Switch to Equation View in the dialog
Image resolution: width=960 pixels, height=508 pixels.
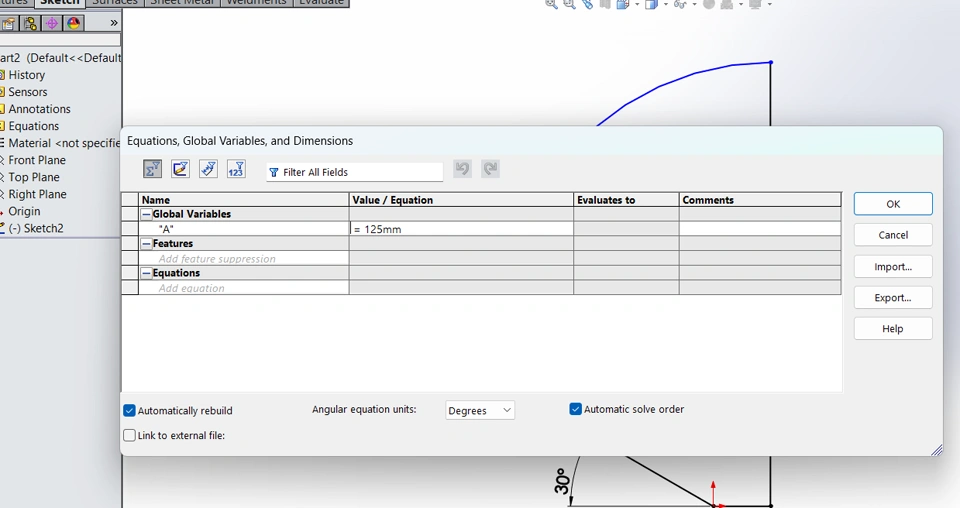[x=152, y=169]
